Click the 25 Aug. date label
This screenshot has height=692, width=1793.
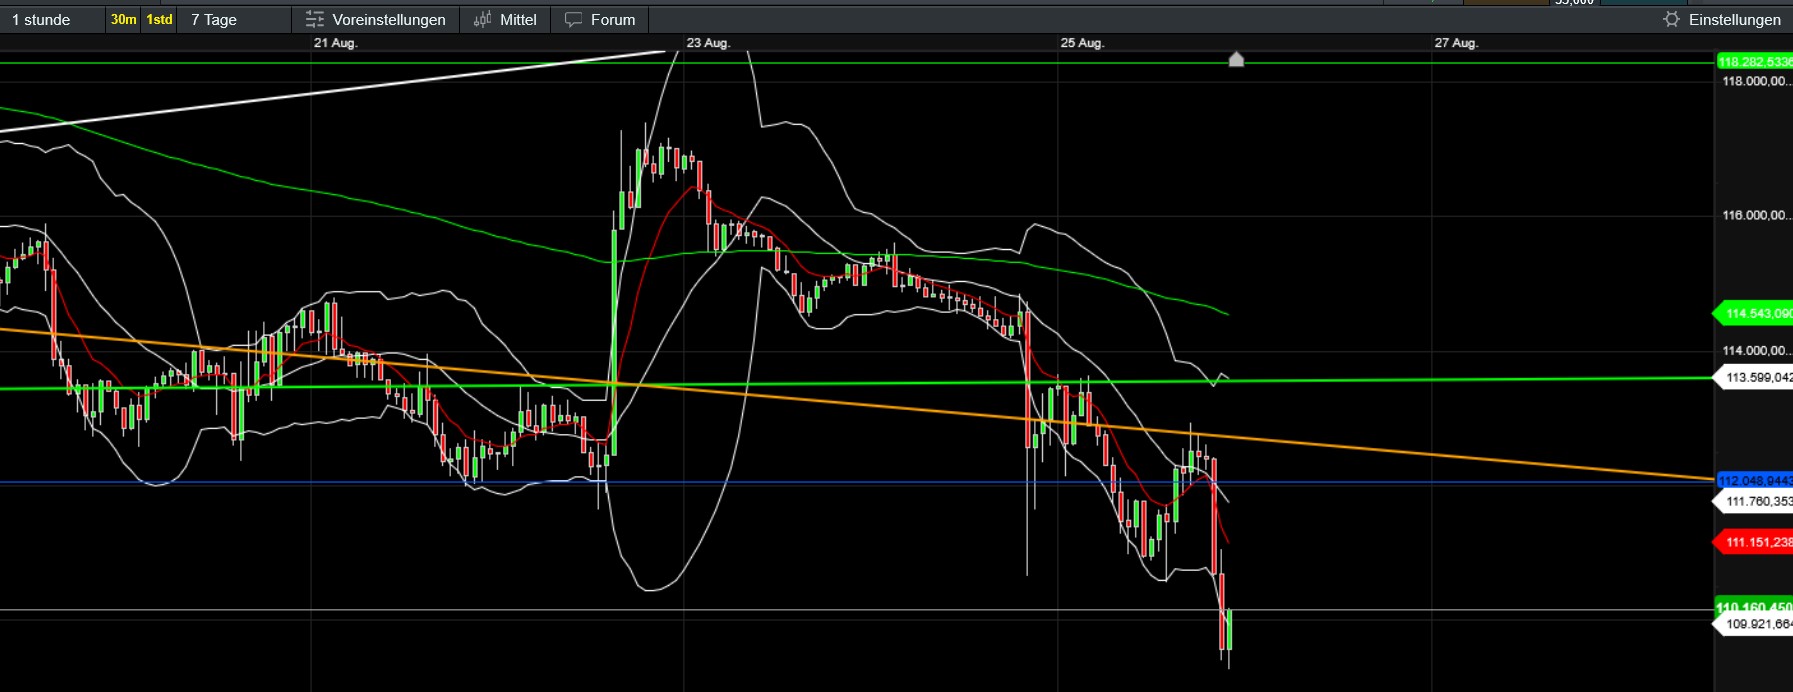(x=1082, y=43)
